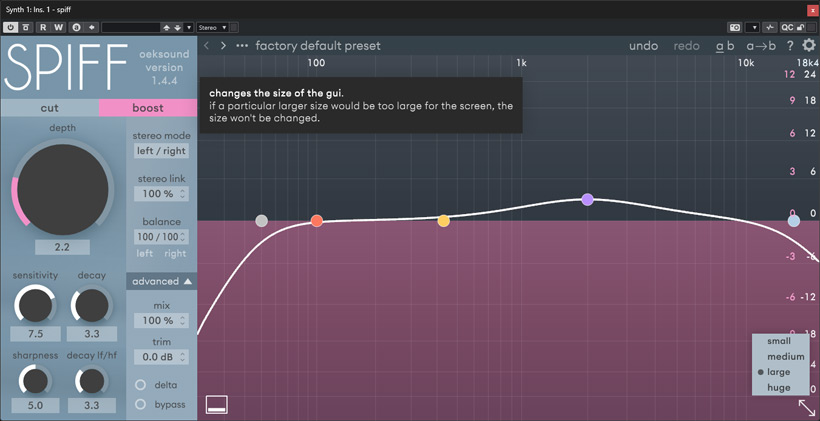This screenshot has height=421, width=820.
Task: Click undo in the header
Action: click(x=643, y=45)
